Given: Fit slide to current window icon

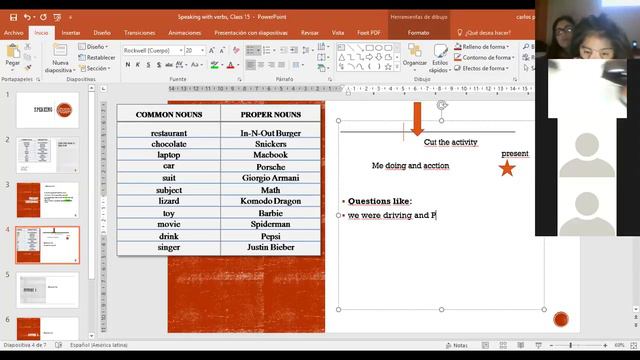Looking at the screenshot, I should click(x=633, y=345).
